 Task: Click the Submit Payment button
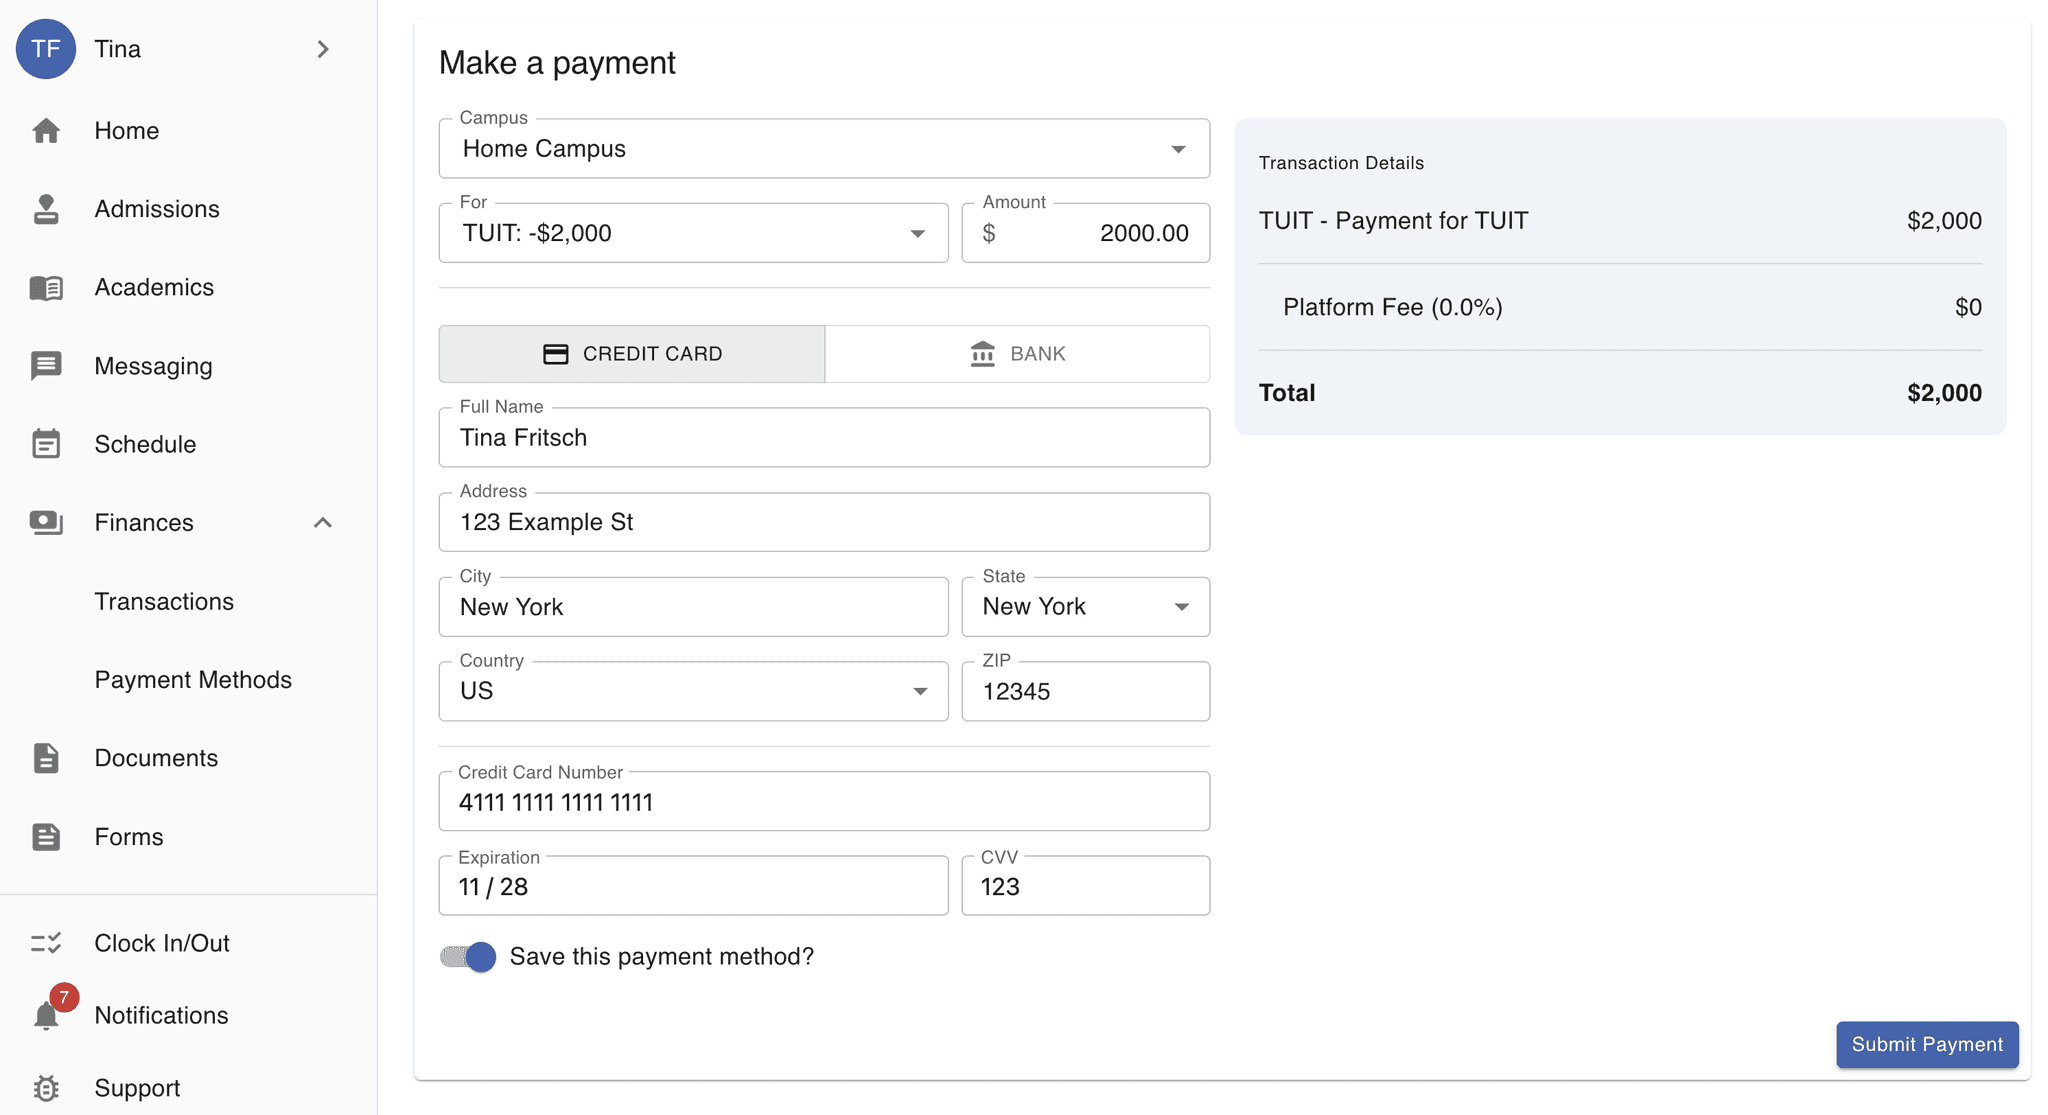pyautogui.click(x=1926, y=1044)
